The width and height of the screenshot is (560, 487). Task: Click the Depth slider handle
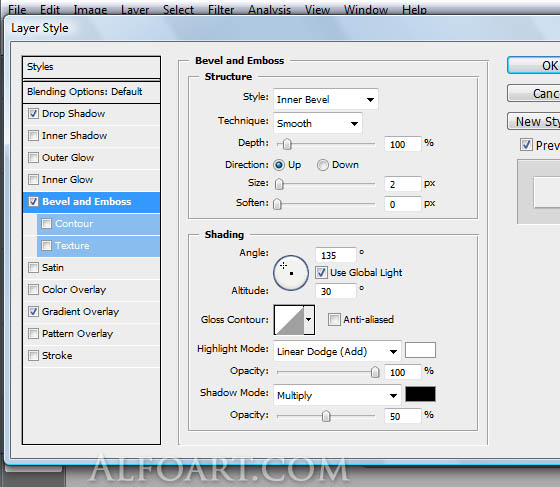(287, 144)
